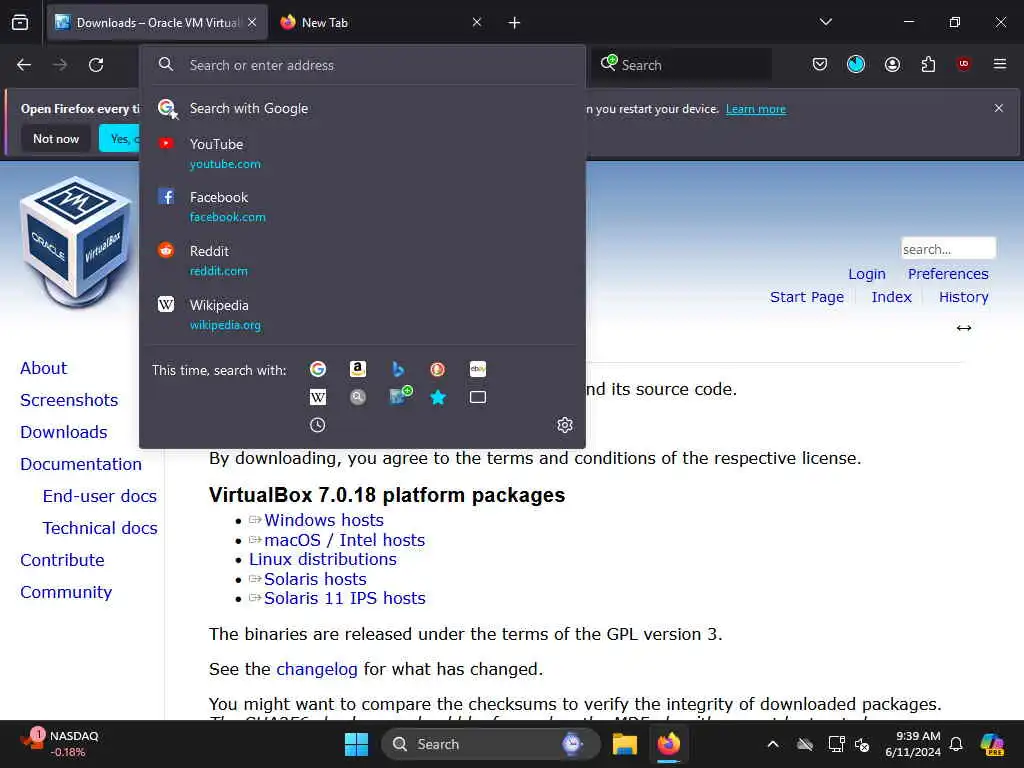
Task: Open the Community sidebar link
Action: [x=66, y=592]
